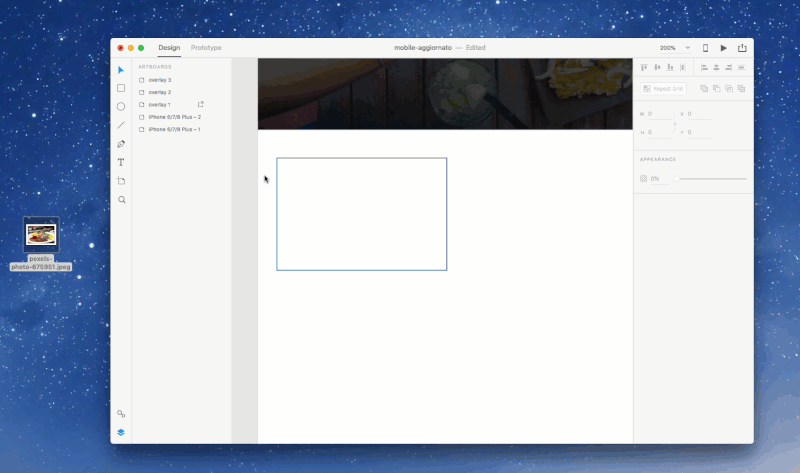The height and width of the screenshot is (473, 800).
Task: Select iPhone 6/7/8 Plus – 2 artboard
Action: [174, 117]
